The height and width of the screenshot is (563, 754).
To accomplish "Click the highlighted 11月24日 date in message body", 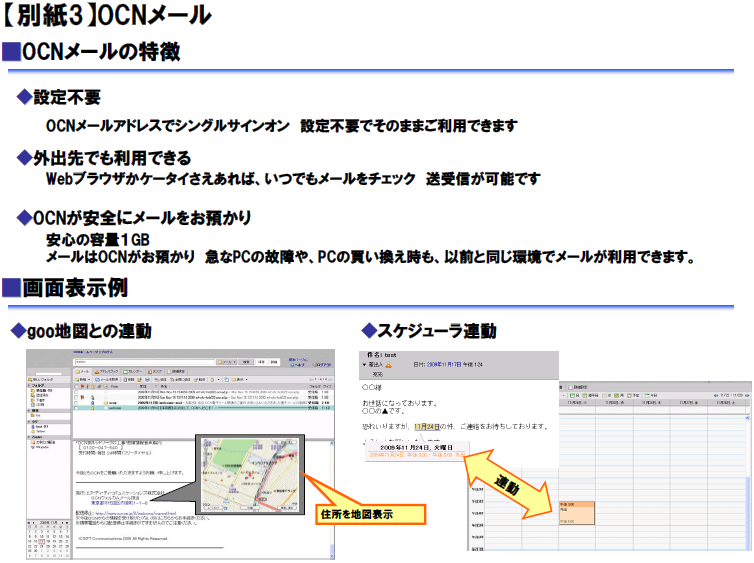I will coord(427,426).
